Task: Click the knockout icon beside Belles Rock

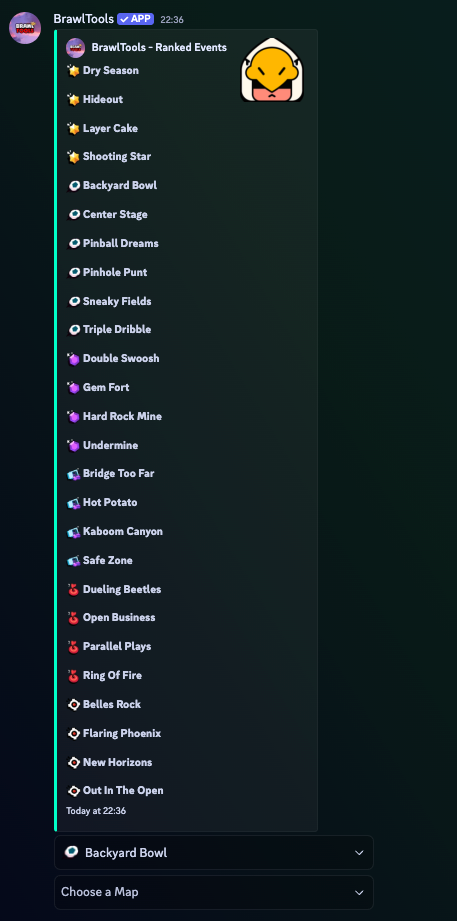Action: [73, 705]
